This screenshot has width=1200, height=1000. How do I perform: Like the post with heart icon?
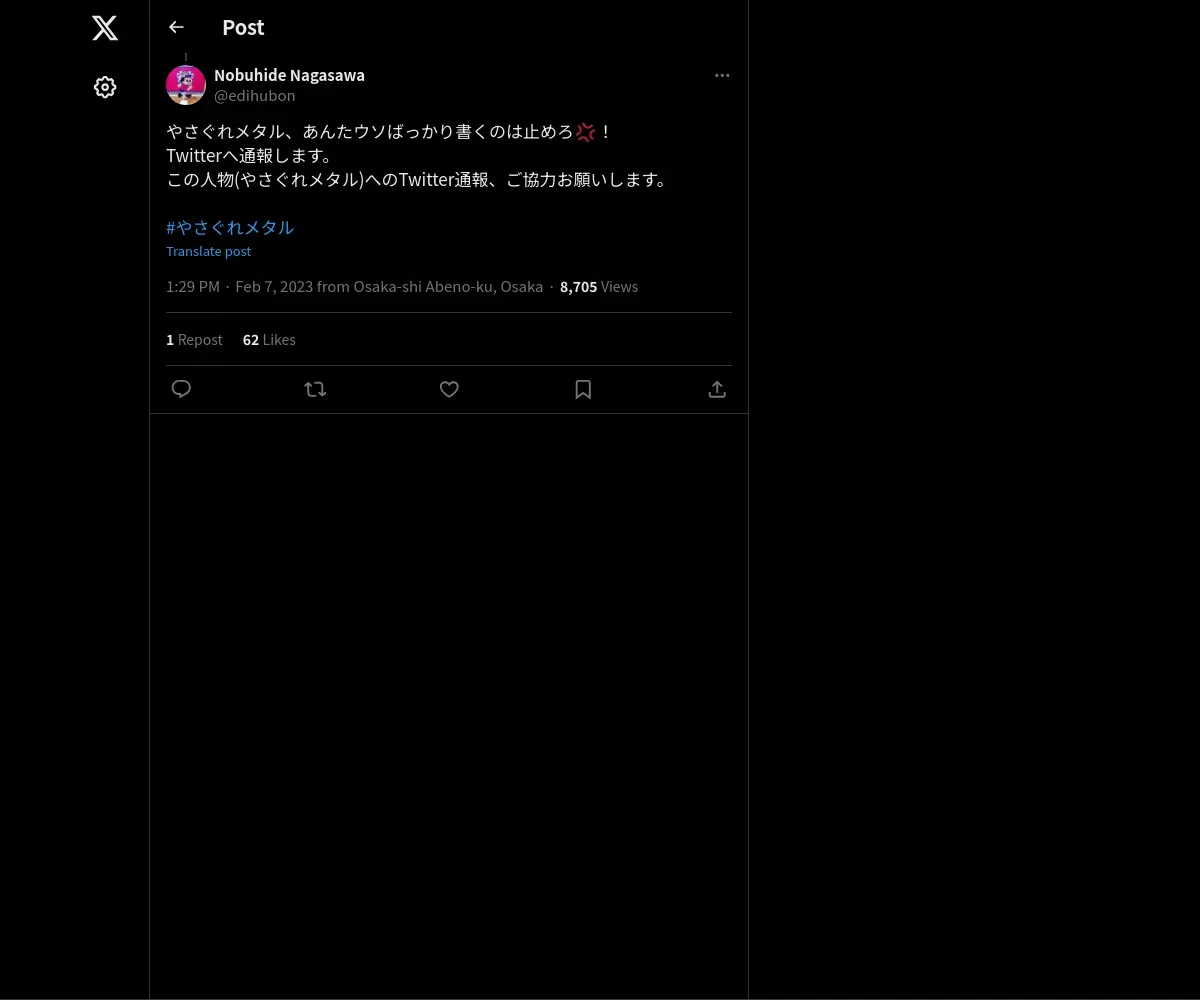(x=449, y=389)
